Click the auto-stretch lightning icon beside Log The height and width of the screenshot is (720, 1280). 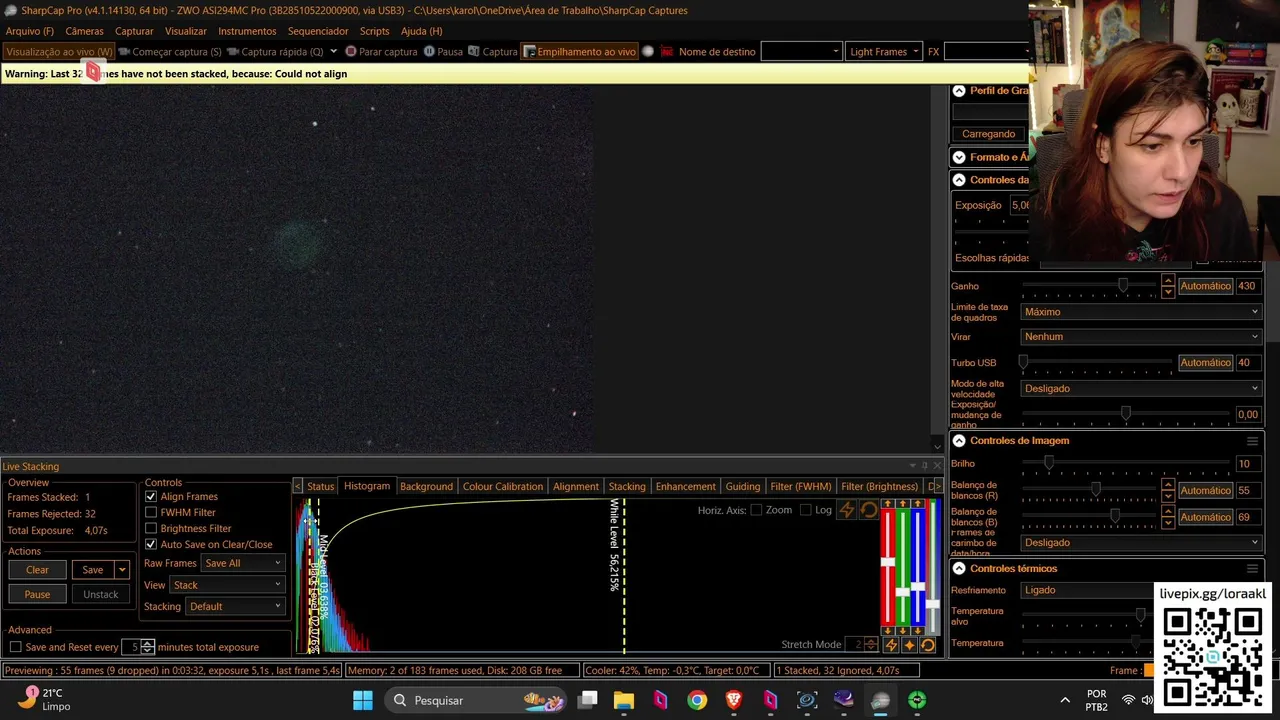(847, 511)
